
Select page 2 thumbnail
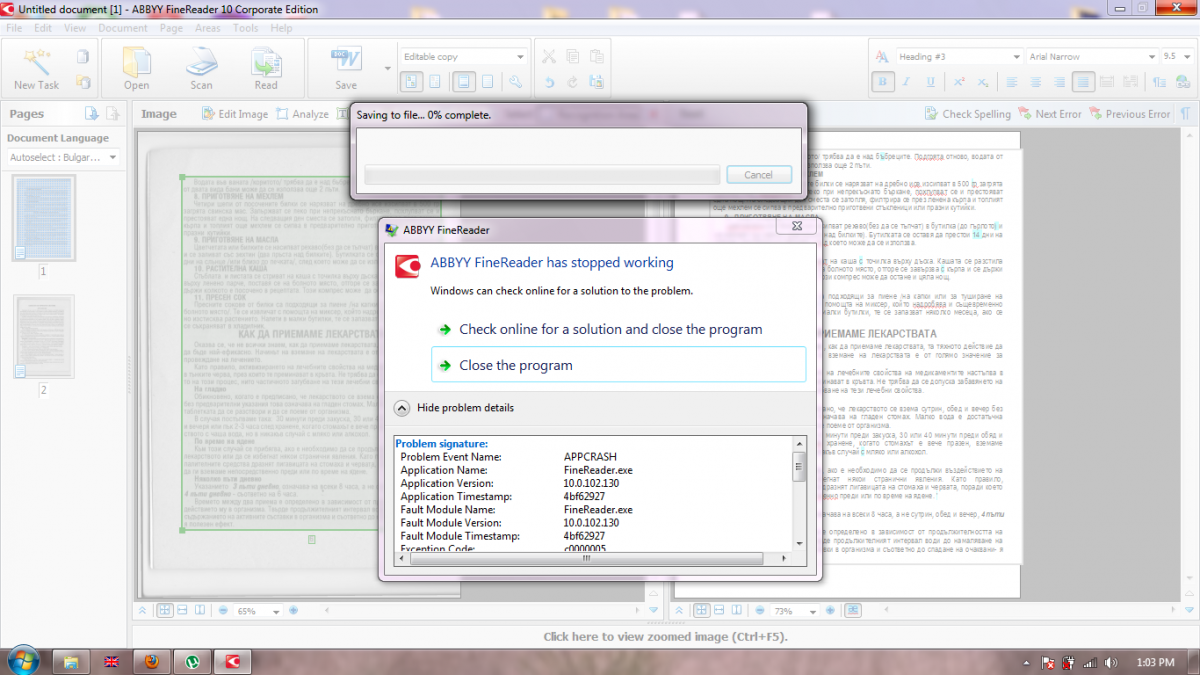pos(43,338)
